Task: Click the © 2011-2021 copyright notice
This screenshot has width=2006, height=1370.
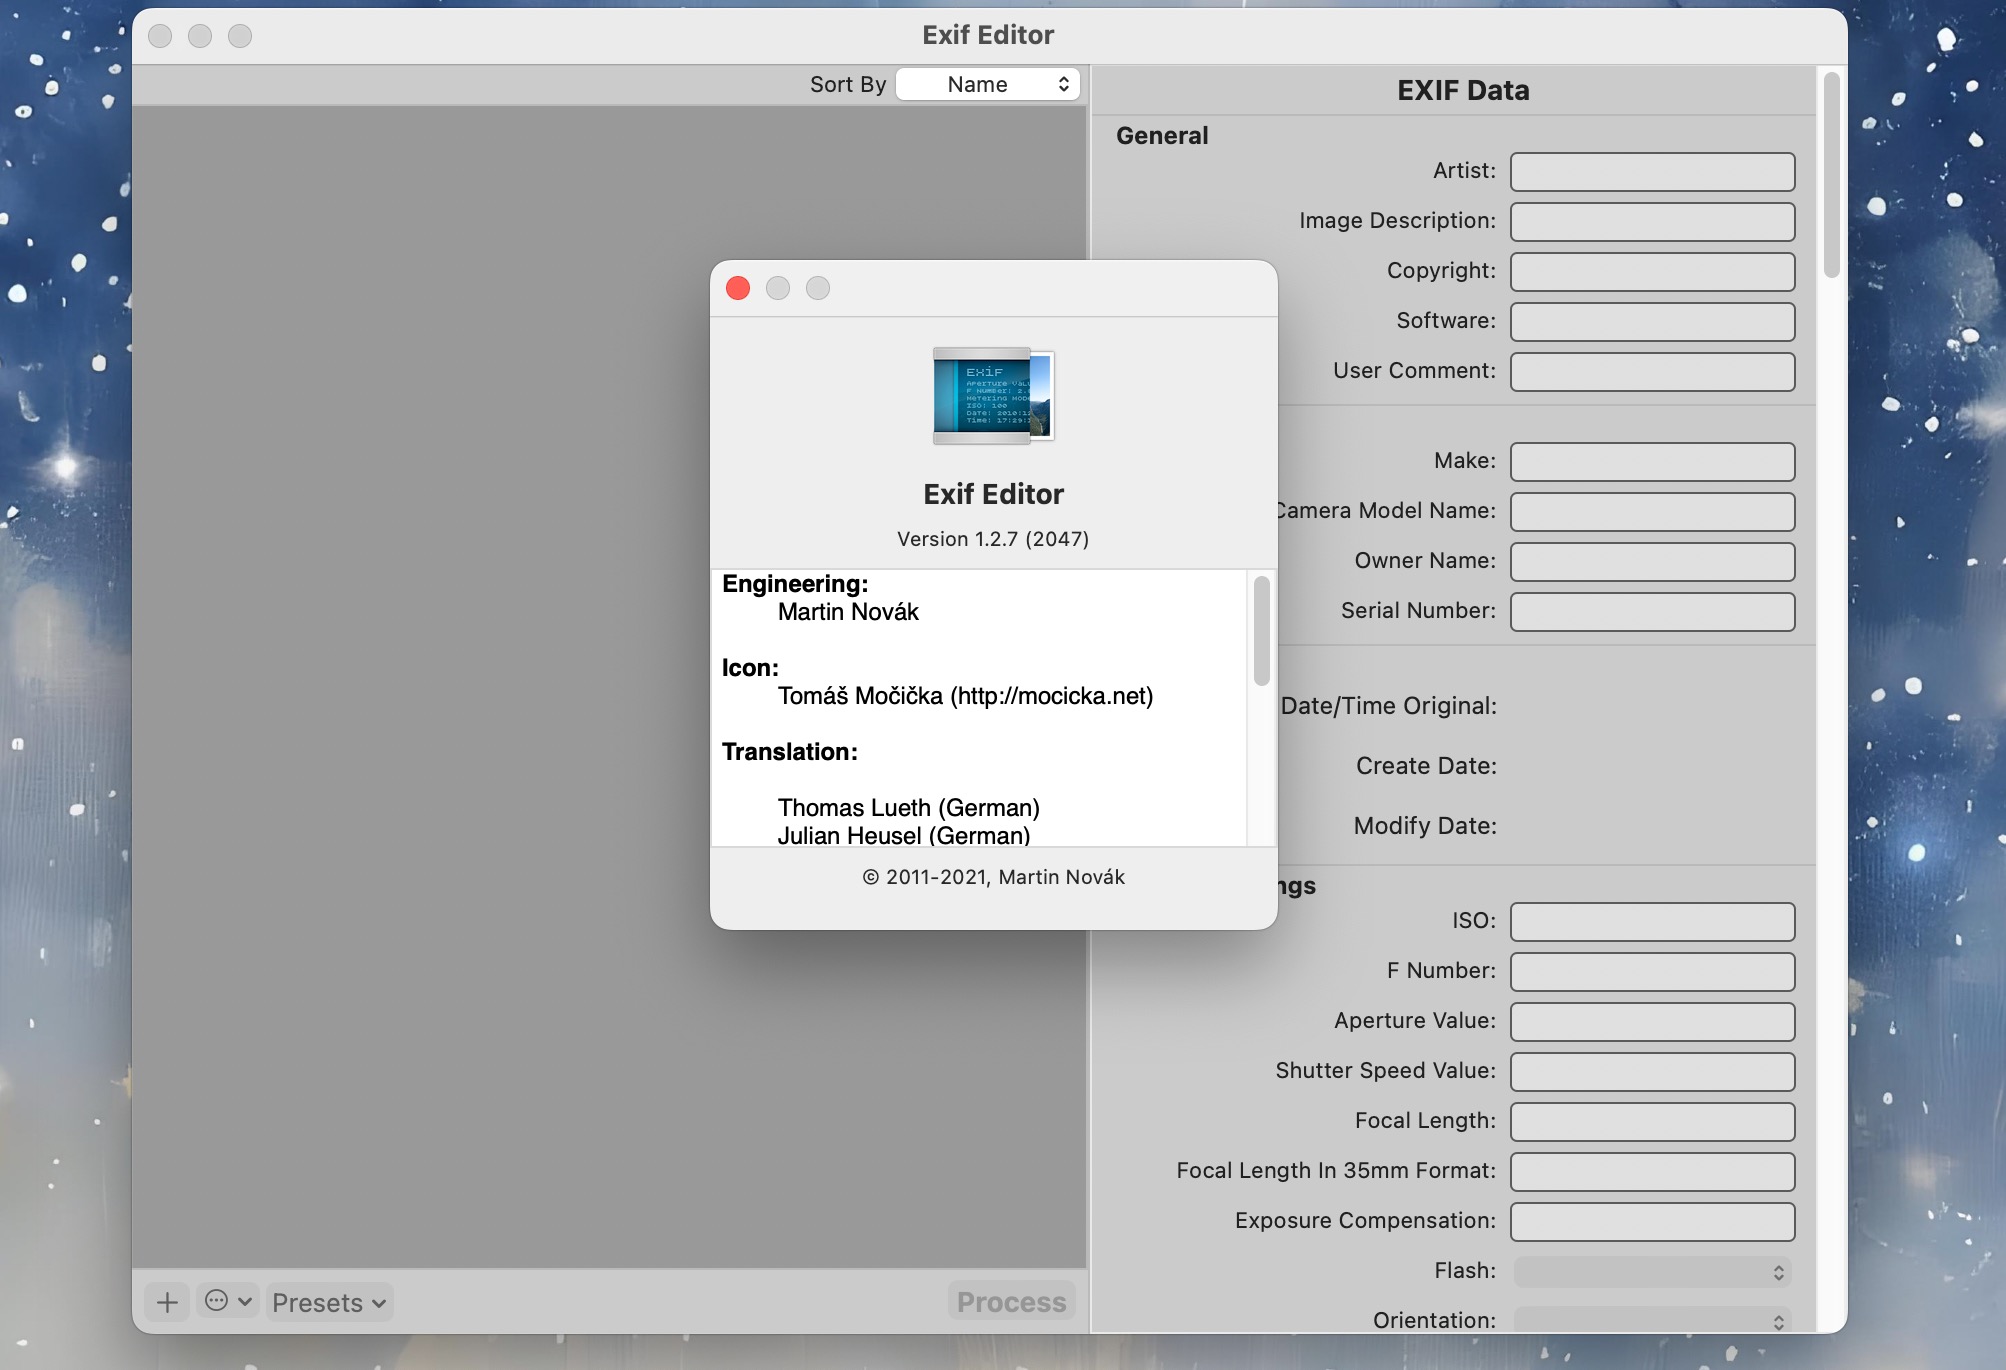Action: 993,877
